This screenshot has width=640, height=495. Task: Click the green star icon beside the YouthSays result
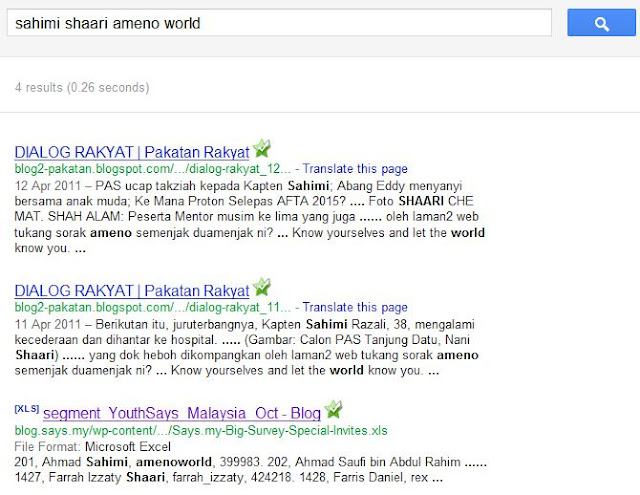tap(333, 409)
